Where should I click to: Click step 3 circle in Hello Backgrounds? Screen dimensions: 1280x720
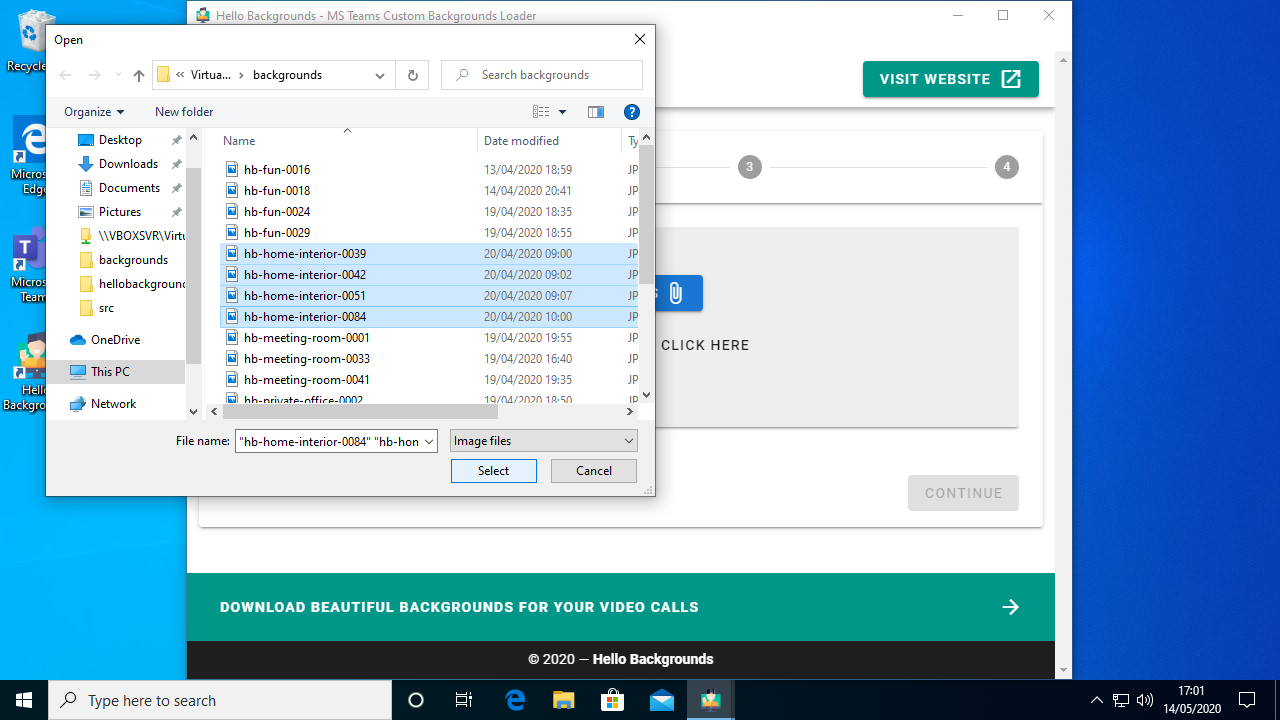point(749,167)
